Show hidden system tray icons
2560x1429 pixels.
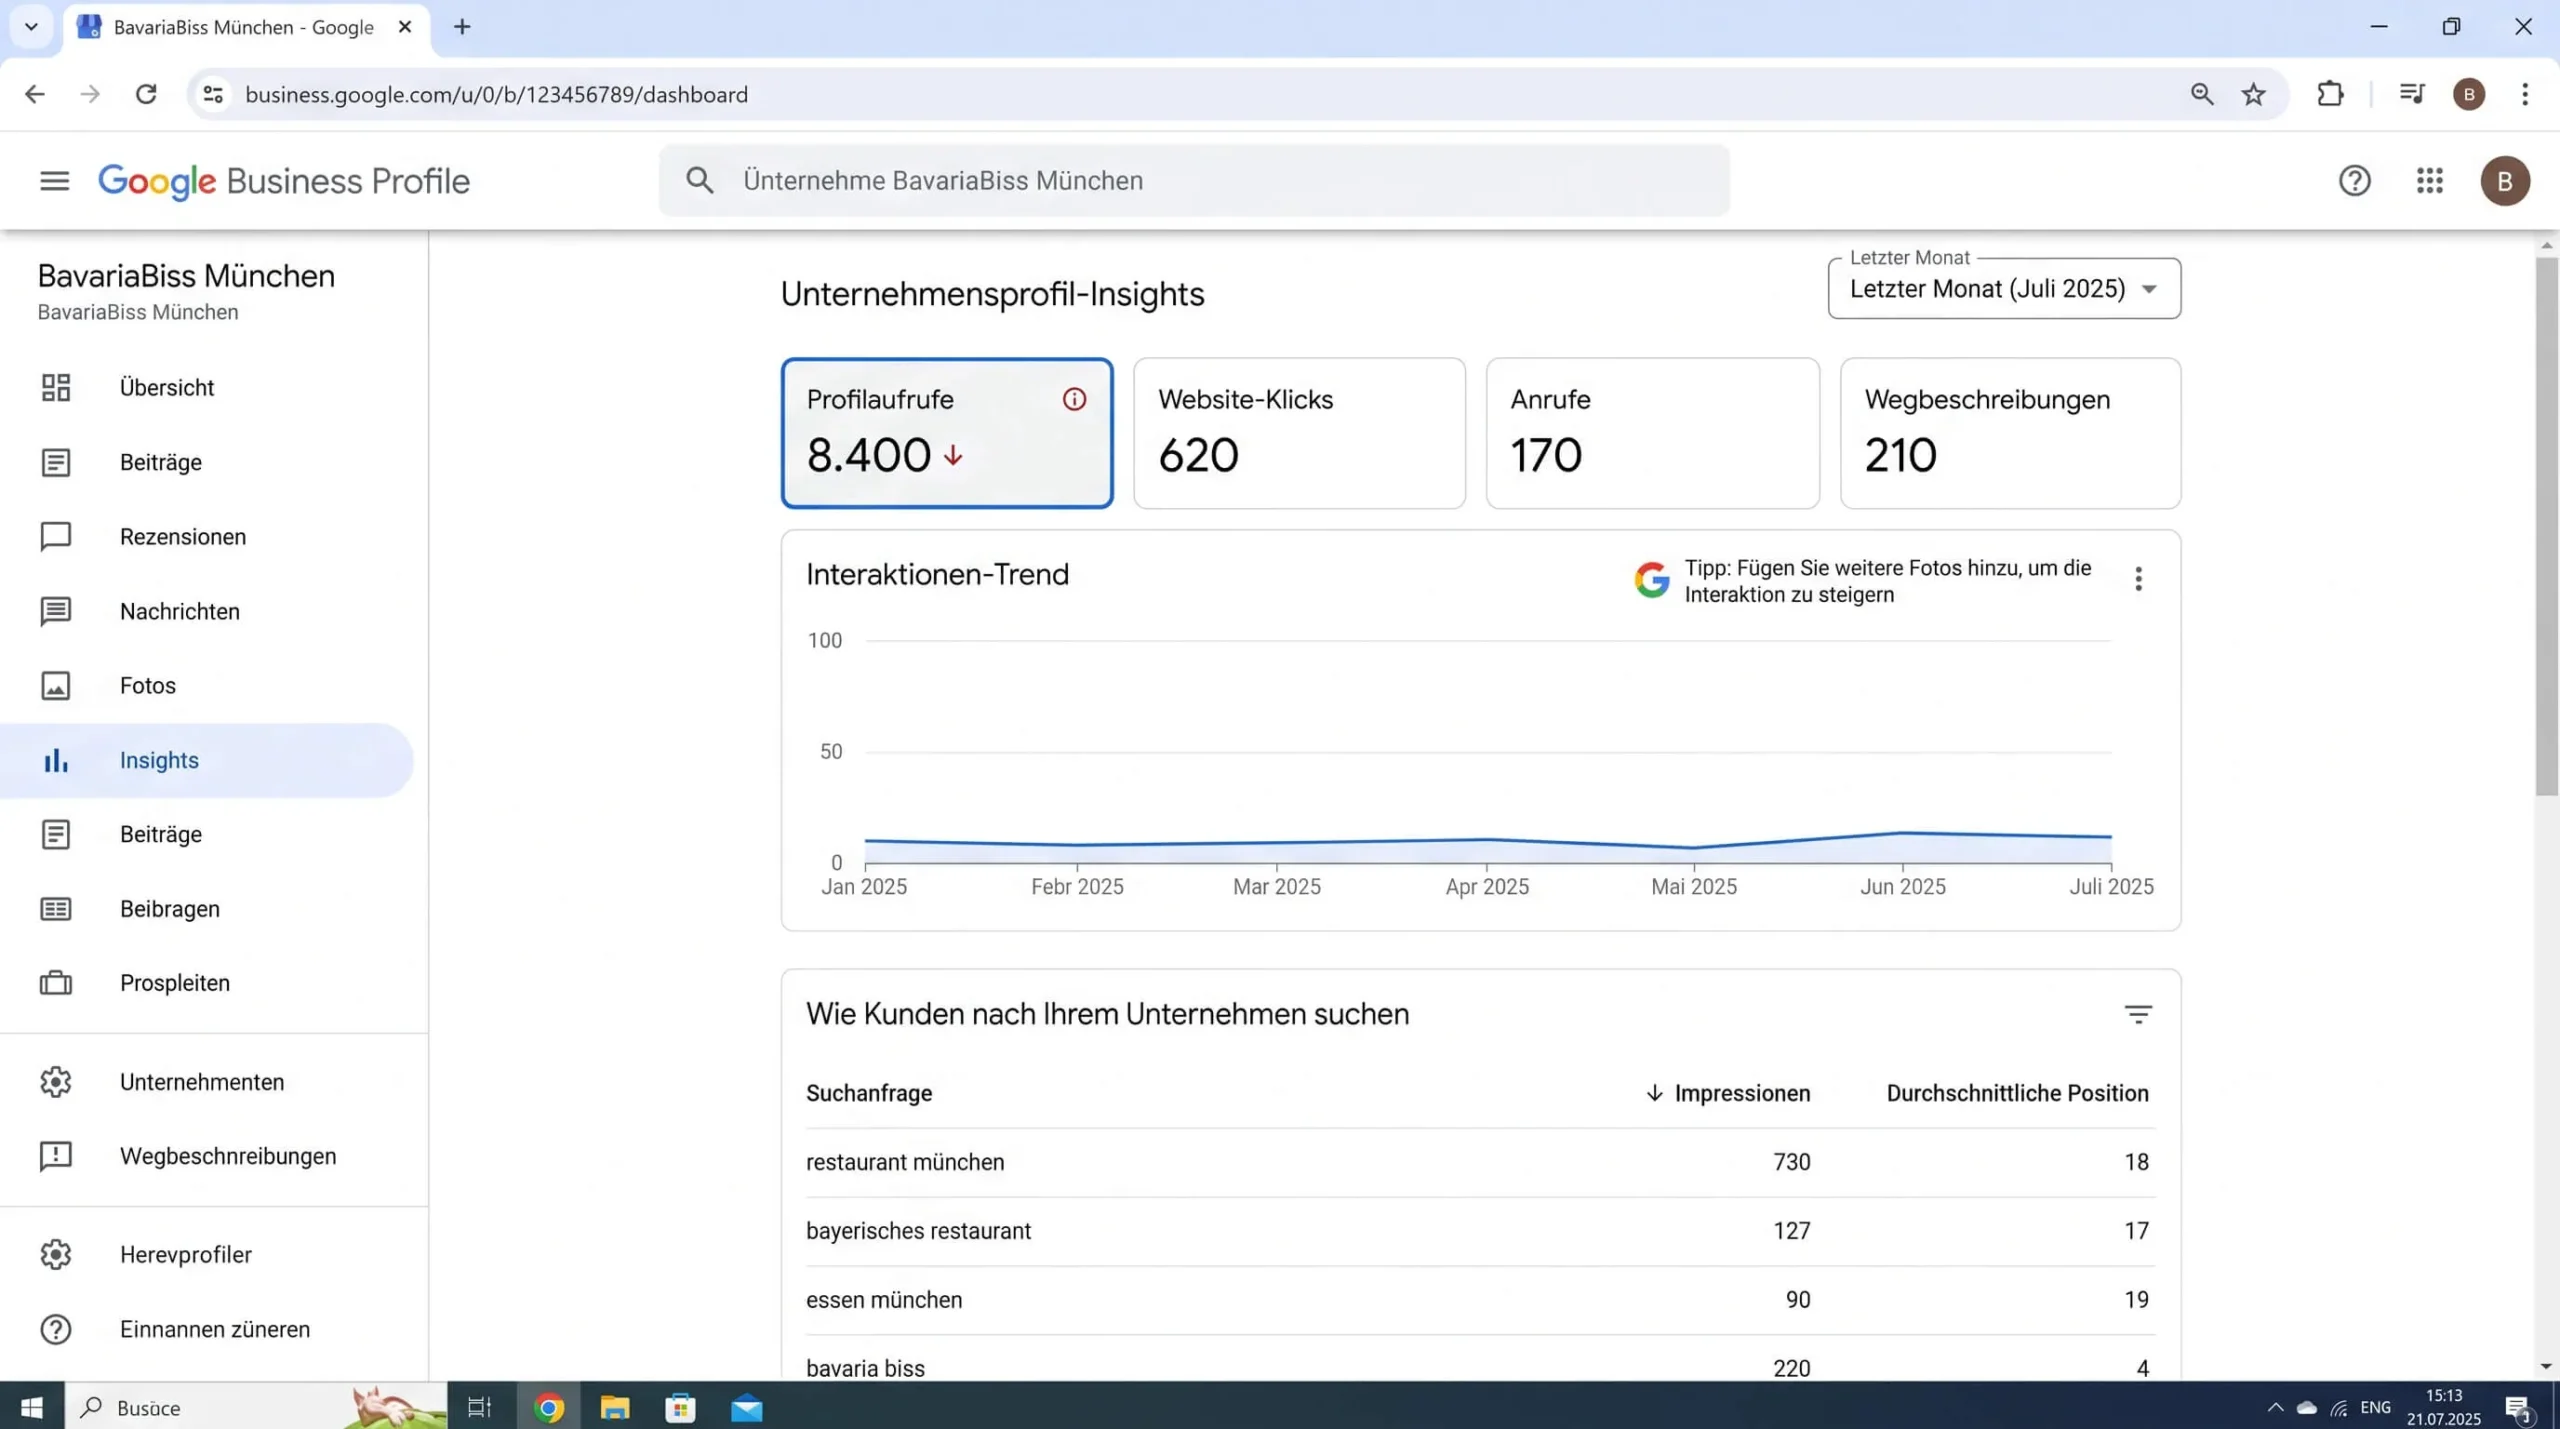2275,1407
